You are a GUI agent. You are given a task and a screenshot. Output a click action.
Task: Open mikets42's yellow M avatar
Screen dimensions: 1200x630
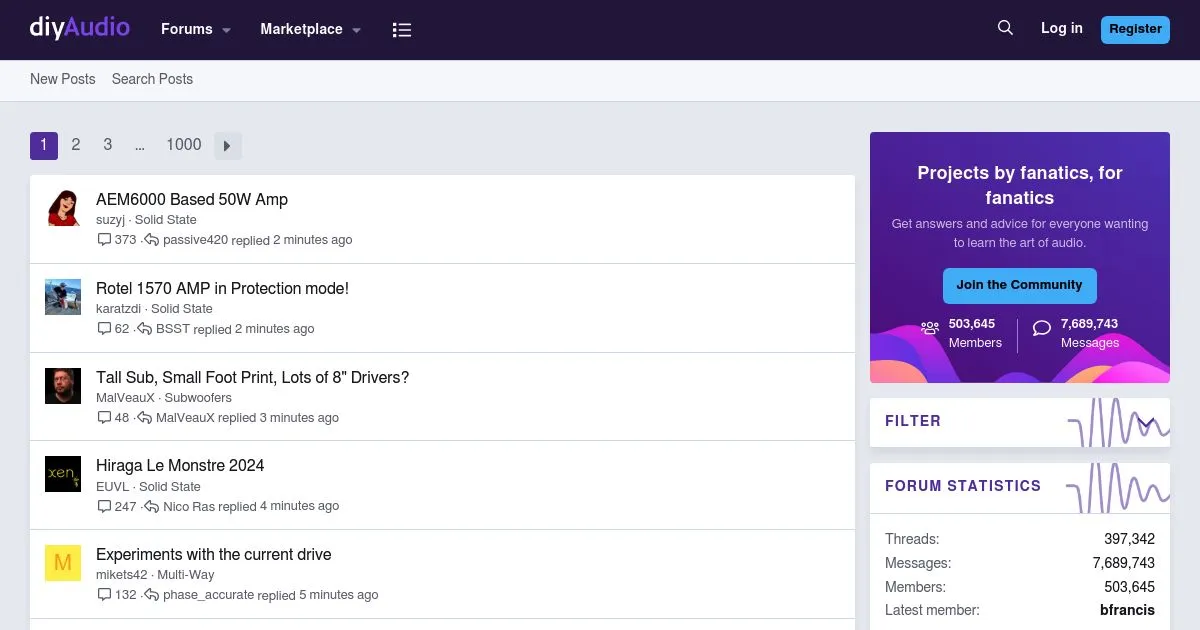pos(63,563)
